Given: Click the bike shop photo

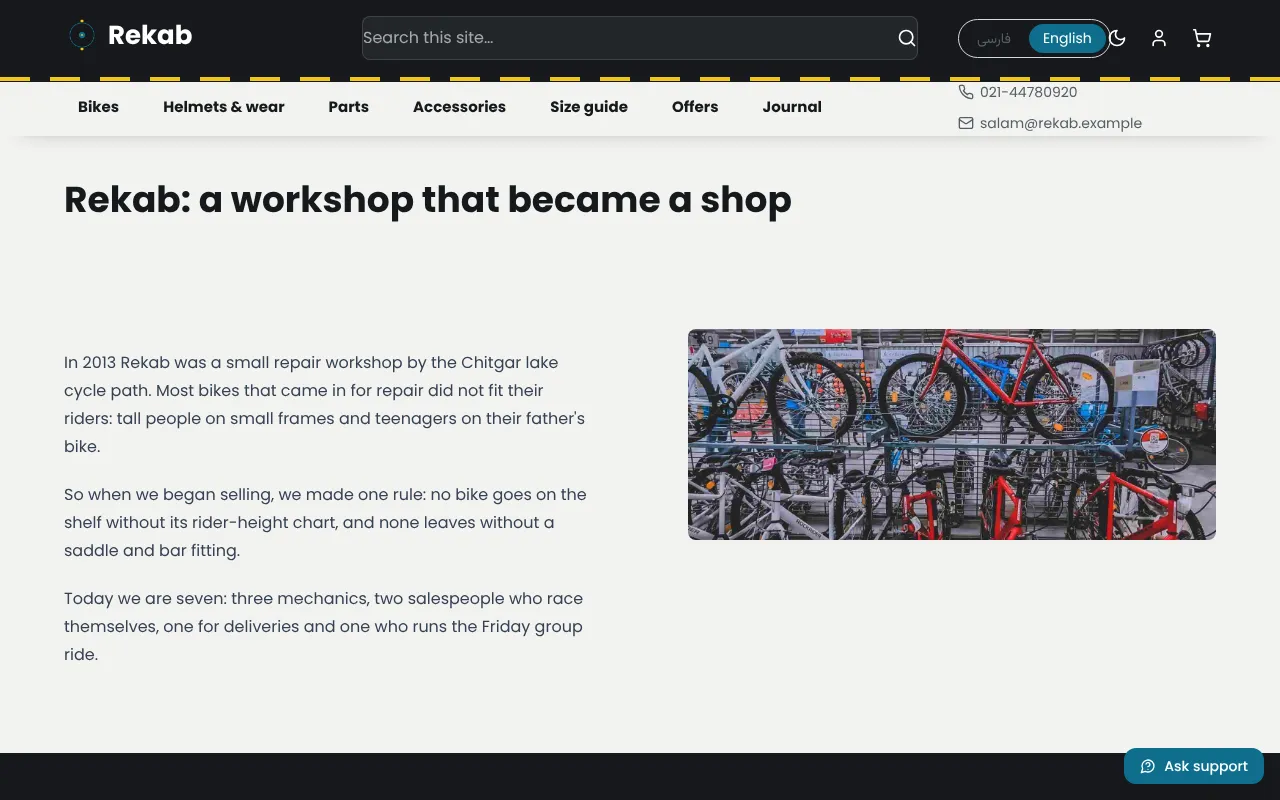Looking at the screenshot, I should pyautogui.click(x=952, y=435).
